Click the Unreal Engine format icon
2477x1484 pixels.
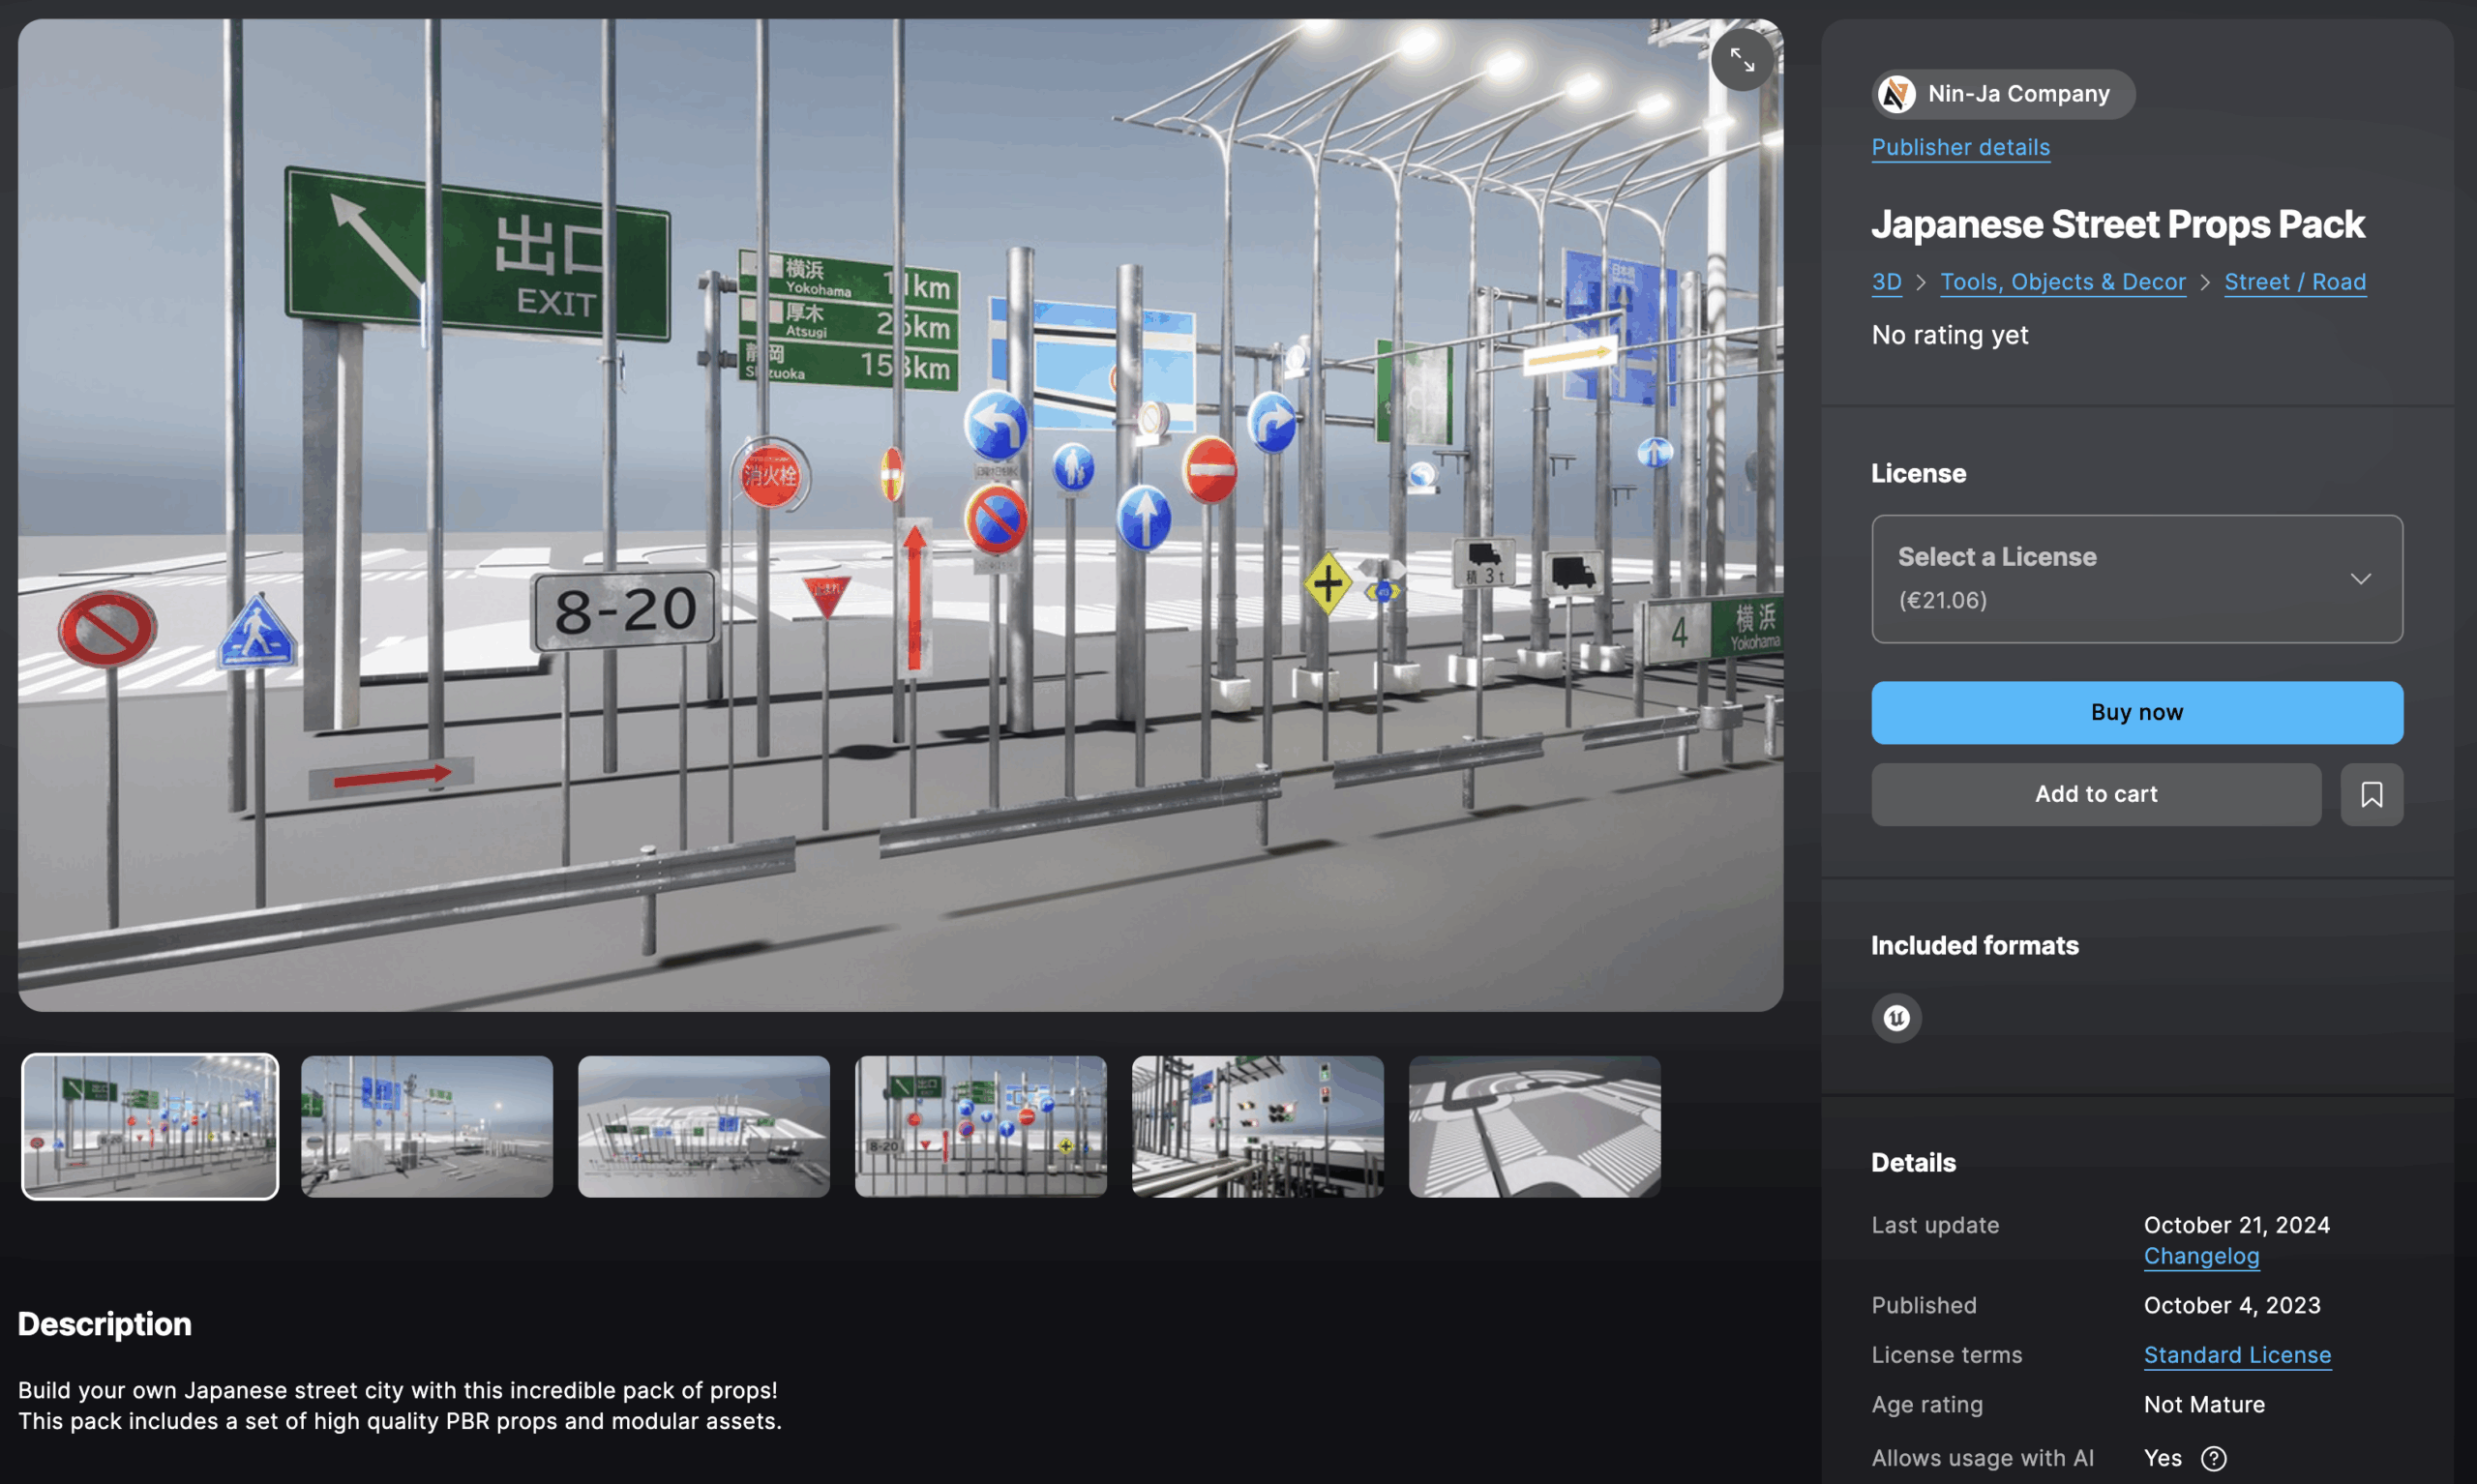coord(1896,1018)
